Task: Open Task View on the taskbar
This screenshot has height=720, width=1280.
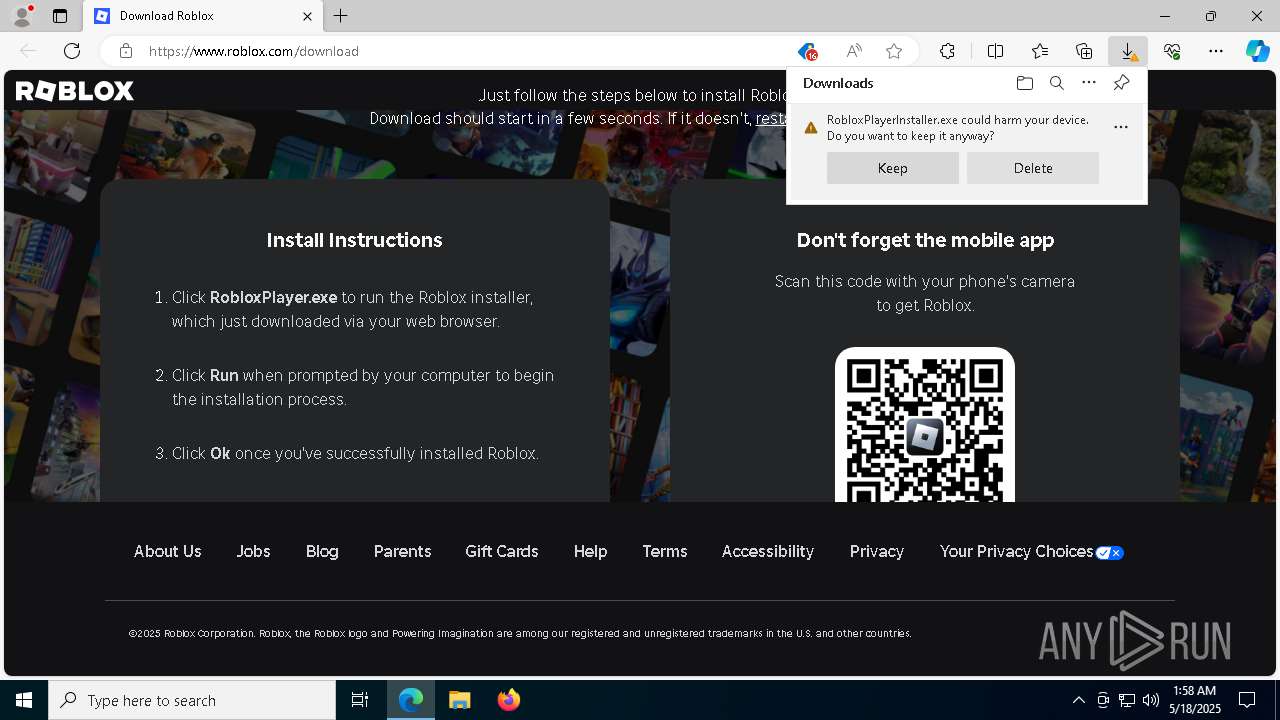Action: [360, 700]
